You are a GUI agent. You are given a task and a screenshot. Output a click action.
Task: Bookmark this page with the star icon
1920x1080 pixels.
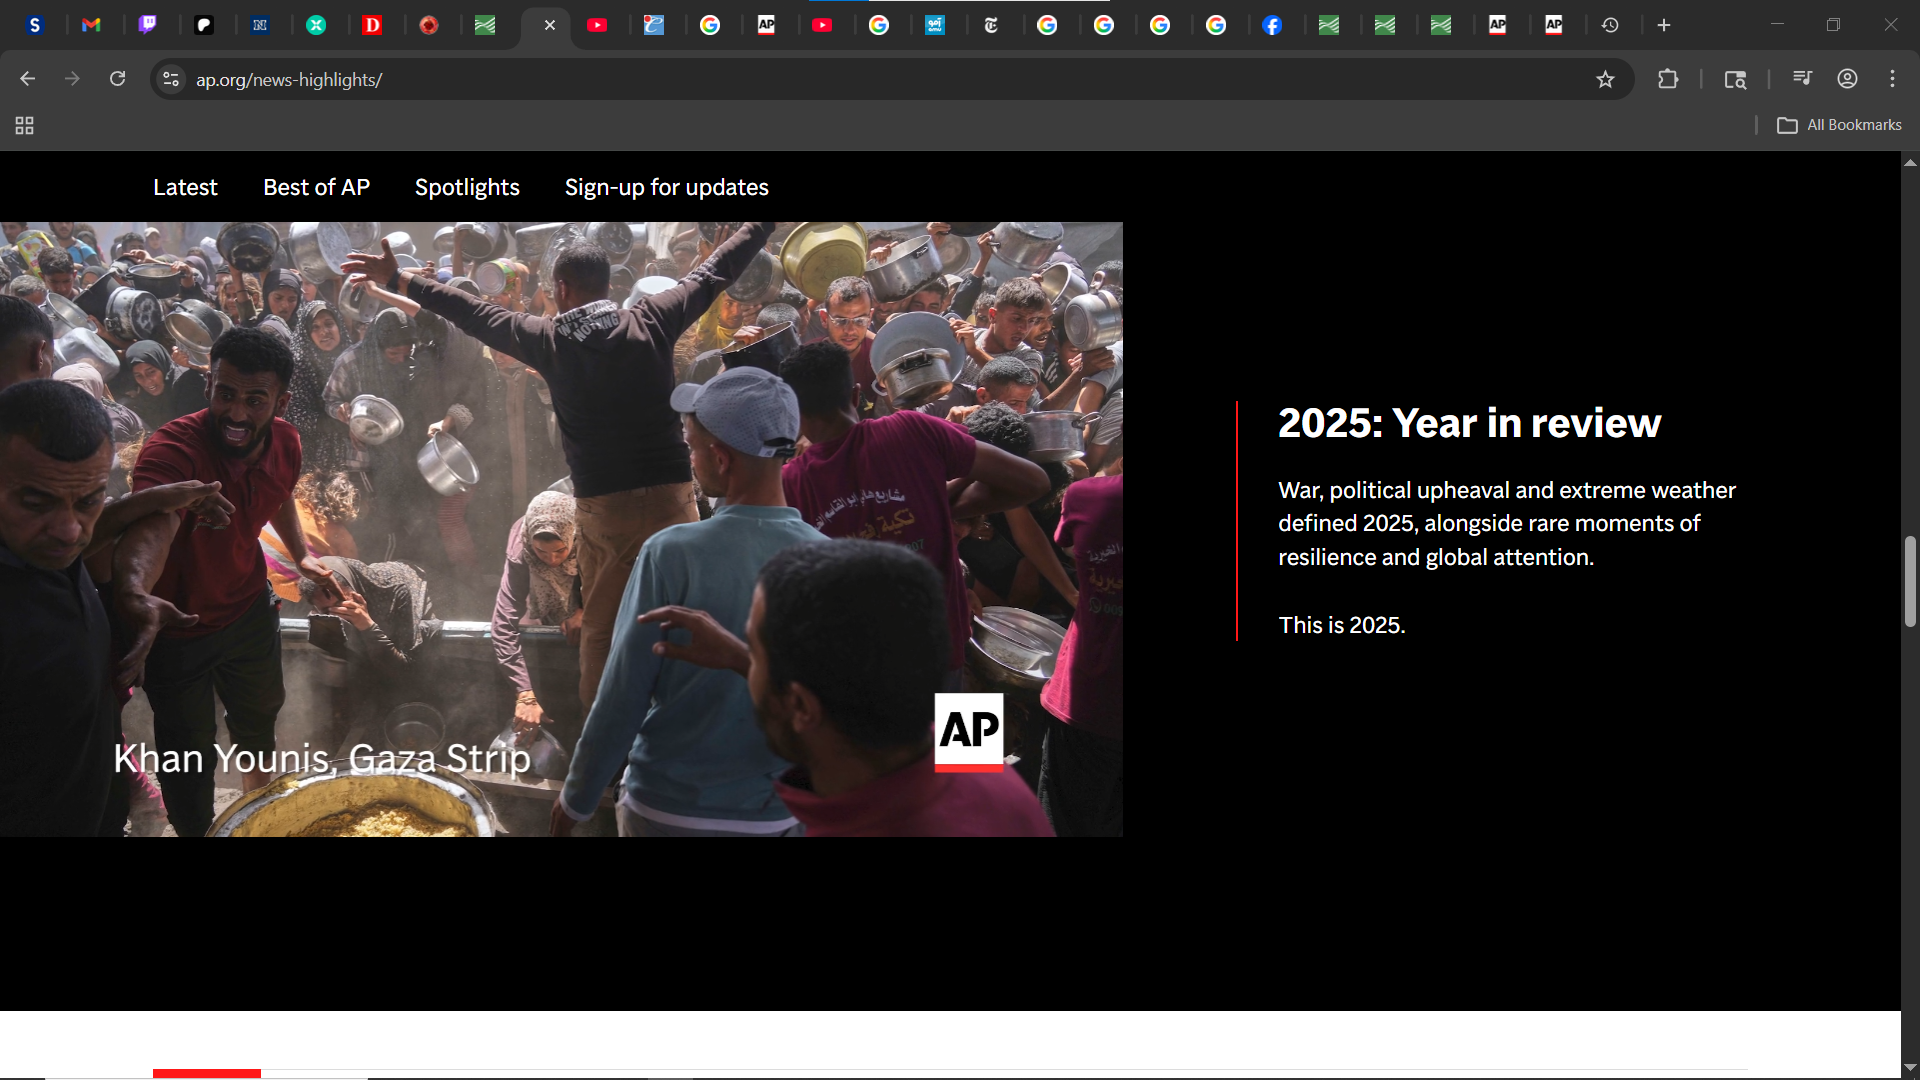coord(1605,80)
